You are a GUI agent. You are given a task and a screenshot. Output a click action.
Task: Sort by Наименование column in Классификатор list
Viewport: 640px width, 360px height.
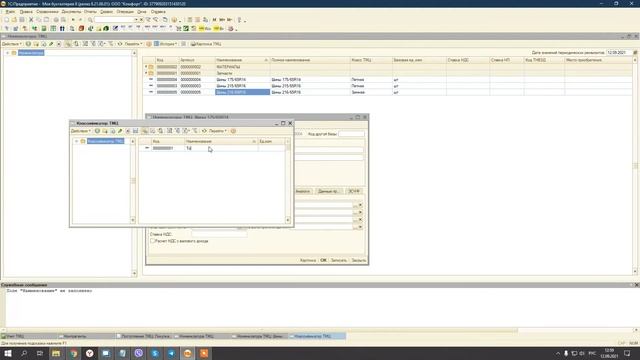221,141
